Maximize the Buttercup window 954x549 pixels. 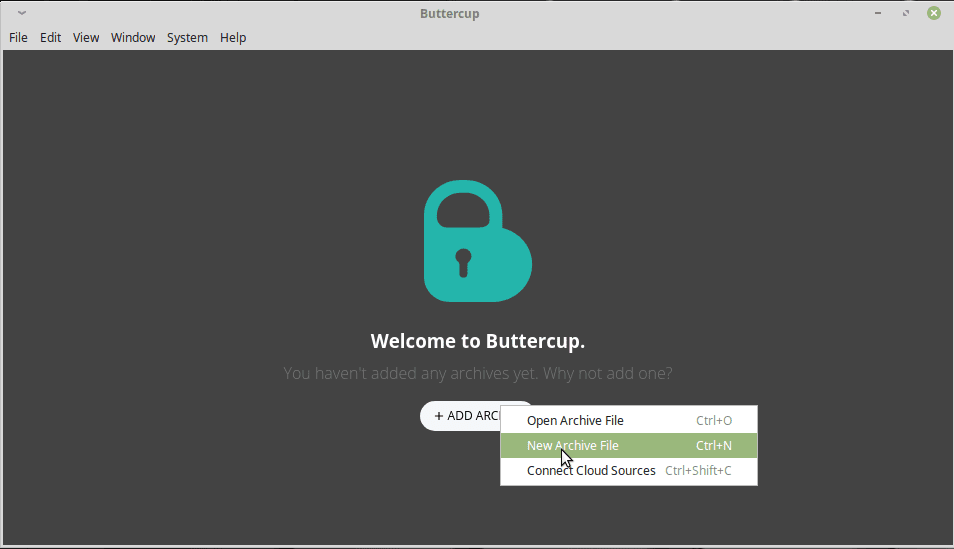tap(906, 13)
